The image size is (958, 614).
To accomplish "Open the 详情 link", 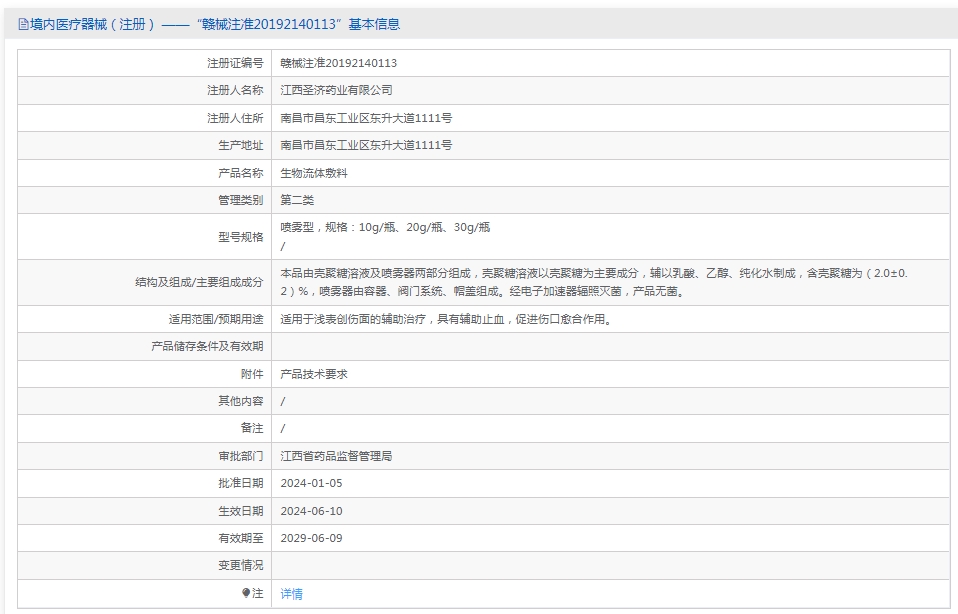I will [x=291, y=594].
